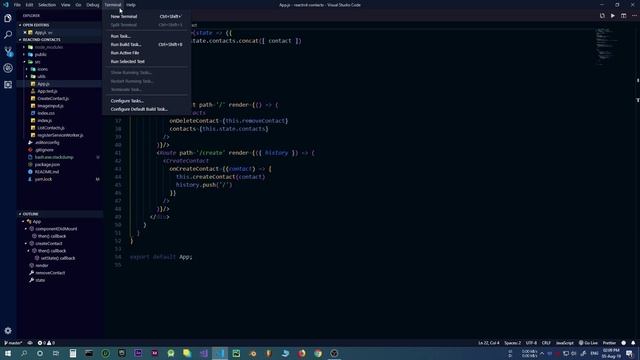Open README.md file
The image size is (640, 360).
(x=47, y=172)
